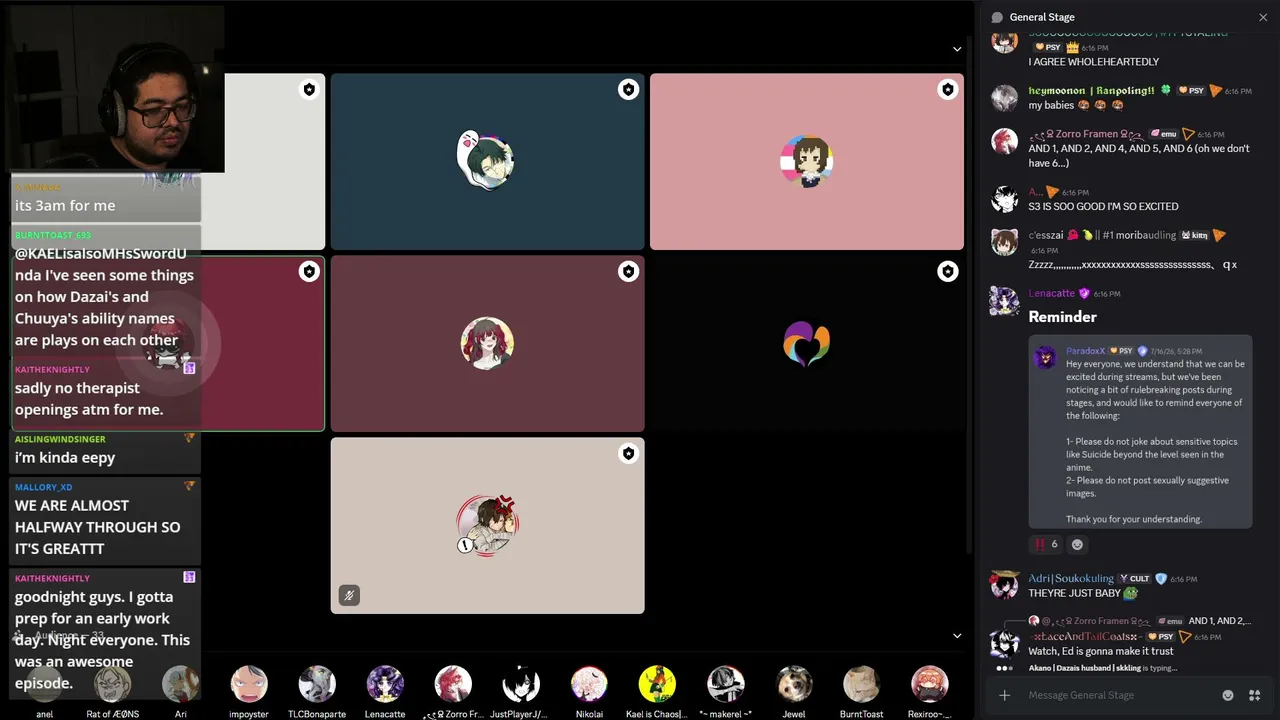Screen dimensions: 1280x720
Task: Select the maroon speaker tile avatar
Action: pos(487,343)
